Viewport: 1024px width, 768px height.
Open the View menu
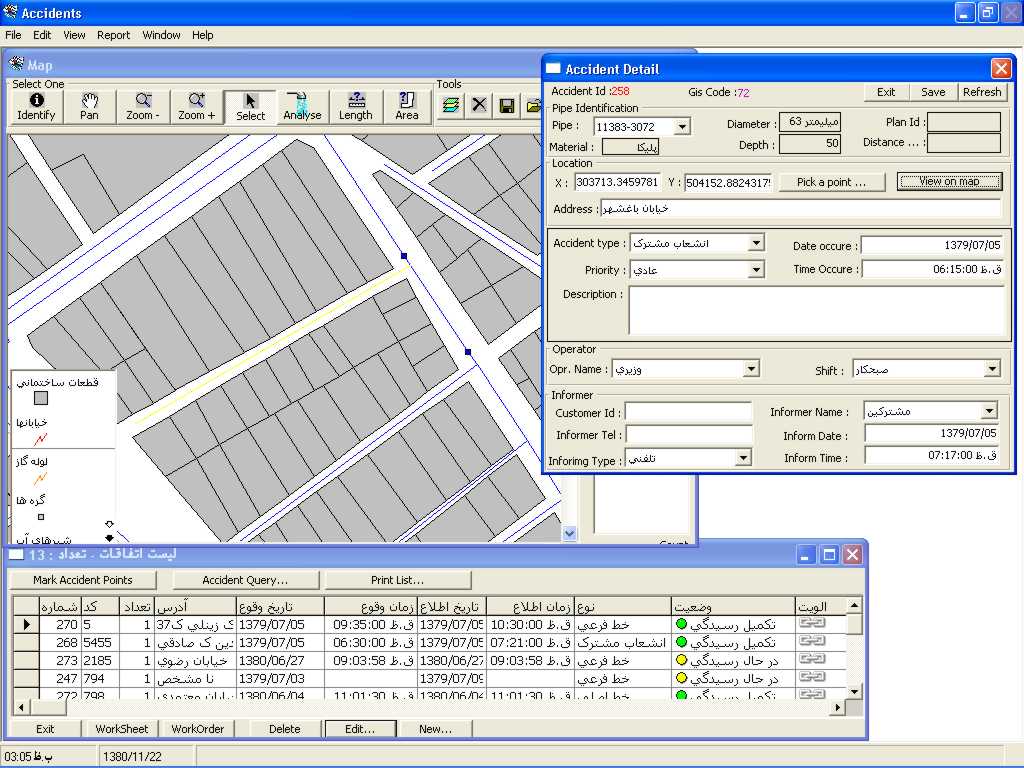tap(74, 35)
